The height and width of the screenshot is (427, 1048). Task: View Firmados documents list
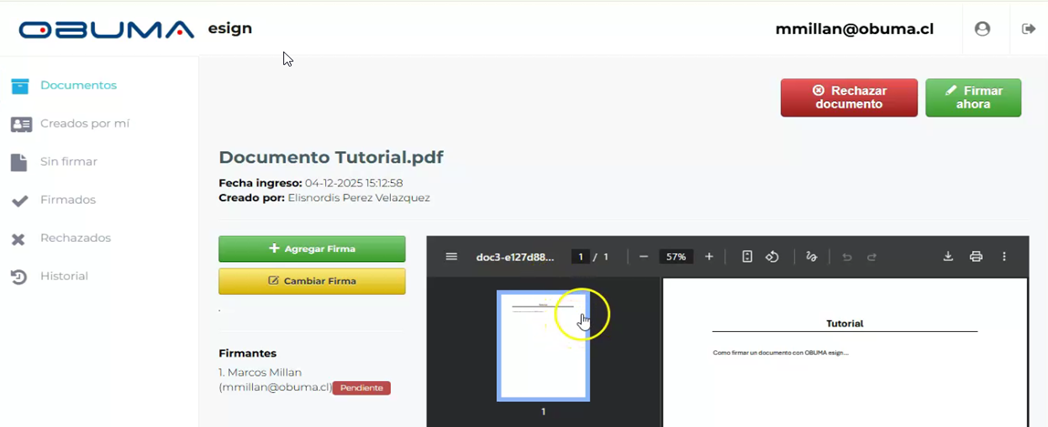67,200
